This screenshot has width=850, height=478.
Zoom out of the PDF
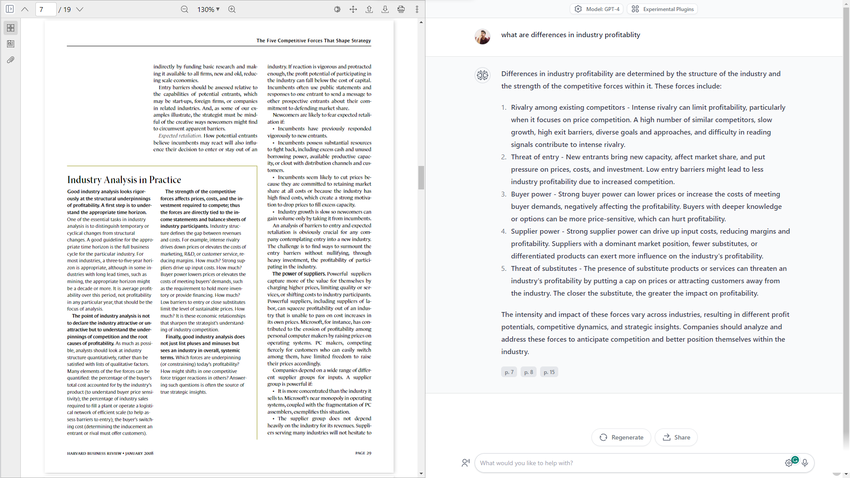pyautogui.click(x=184, y=9)
